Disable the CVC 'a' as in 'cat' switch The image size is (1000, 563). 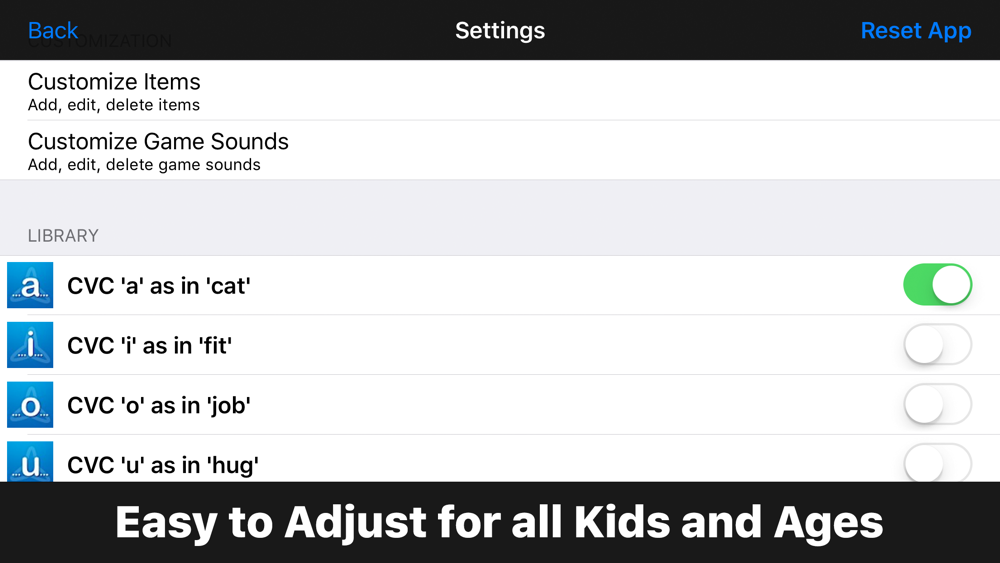pyautogui.click(x=937, y=285)
